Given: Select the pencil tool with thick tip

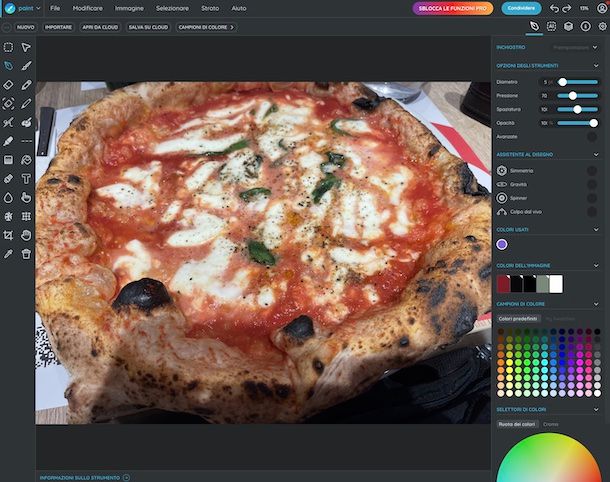Looking at the screenshot, I should (26, 85).
